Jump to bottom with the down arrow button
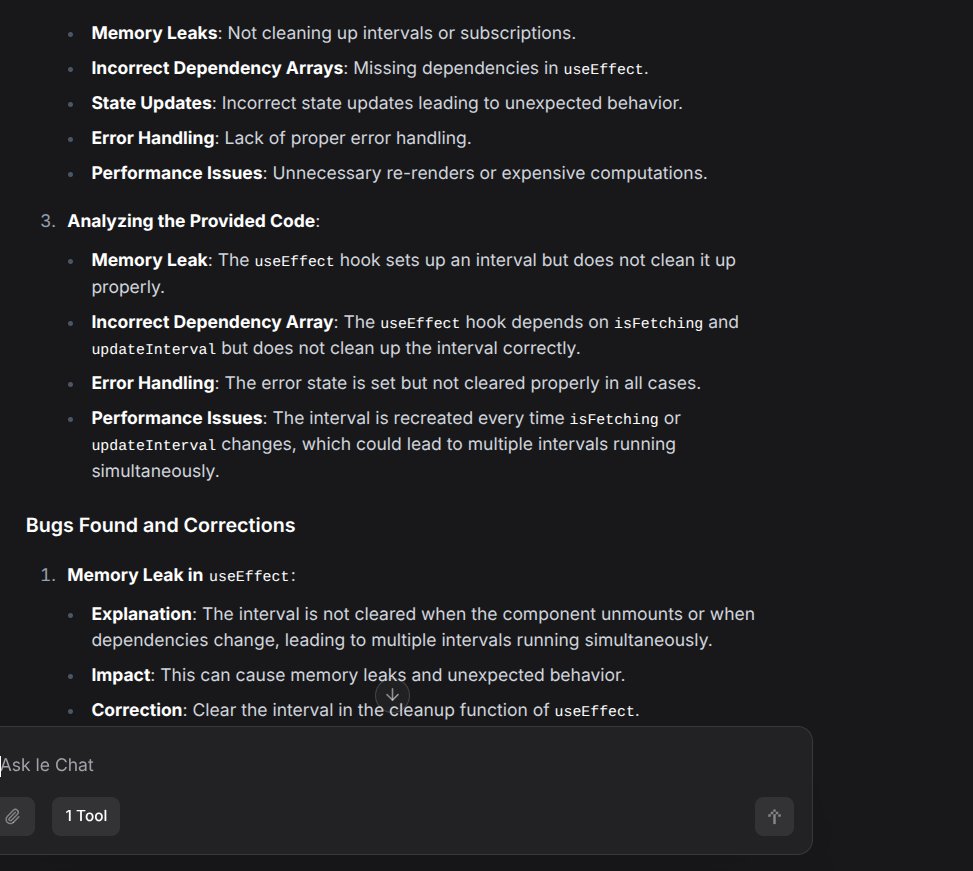Image resolution: width=973 pixels, height=871 pixels. pyautogui.click(x=392, y=695)
